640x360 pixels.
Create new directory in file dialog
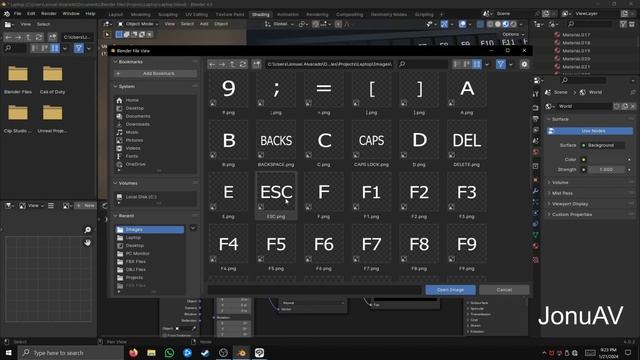click(x=256, y=64)
